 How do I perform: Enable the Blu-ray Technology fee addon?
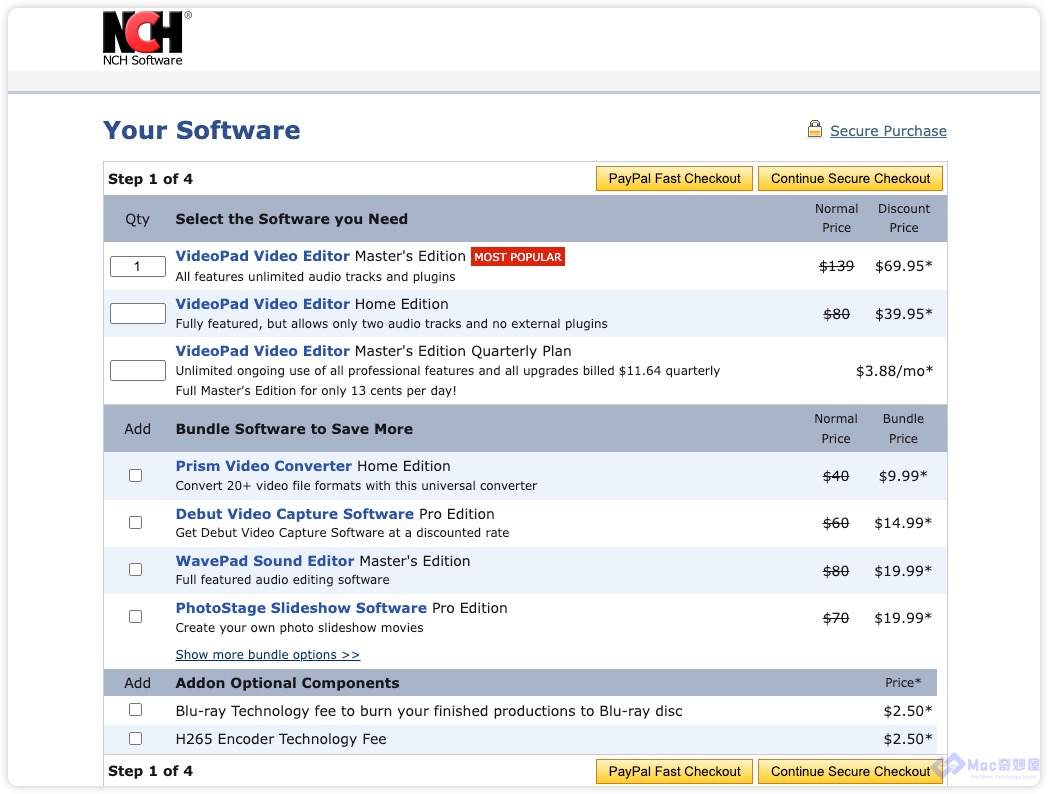coord(136,710)
